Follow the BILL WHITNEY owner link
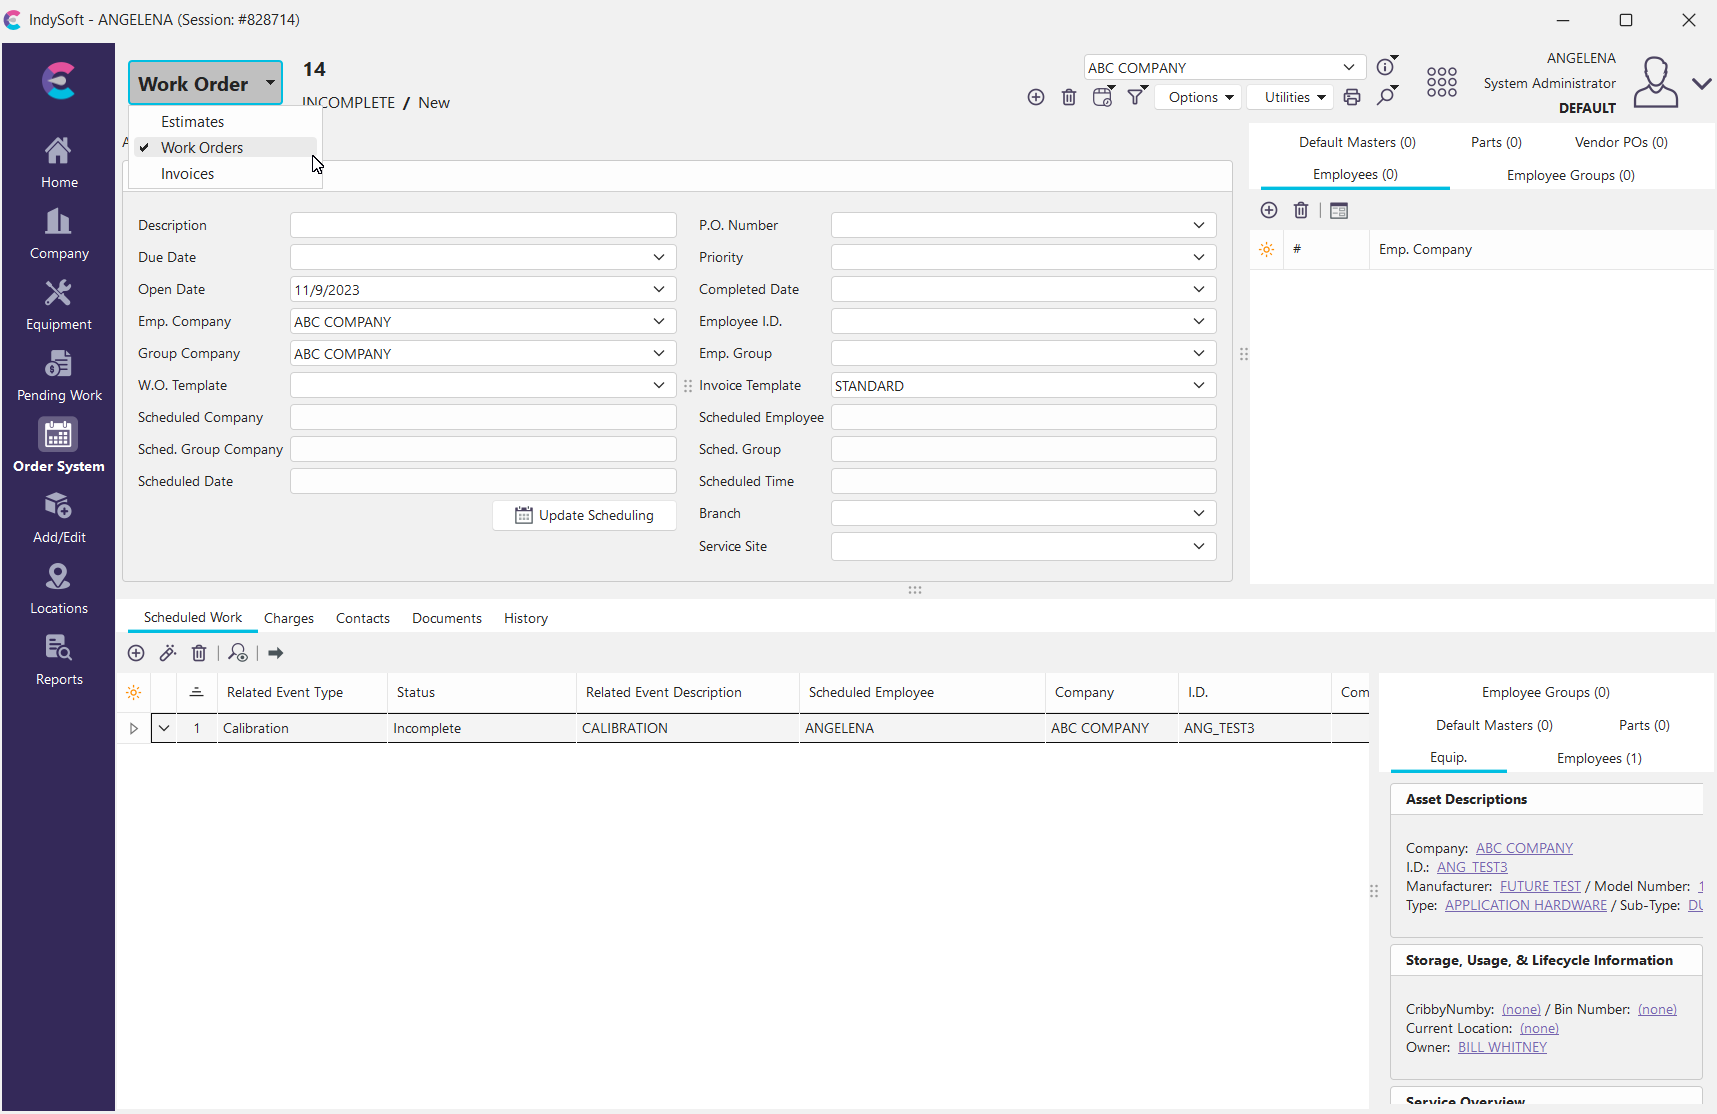 pyautogui.click(x=1501, y=1048)
